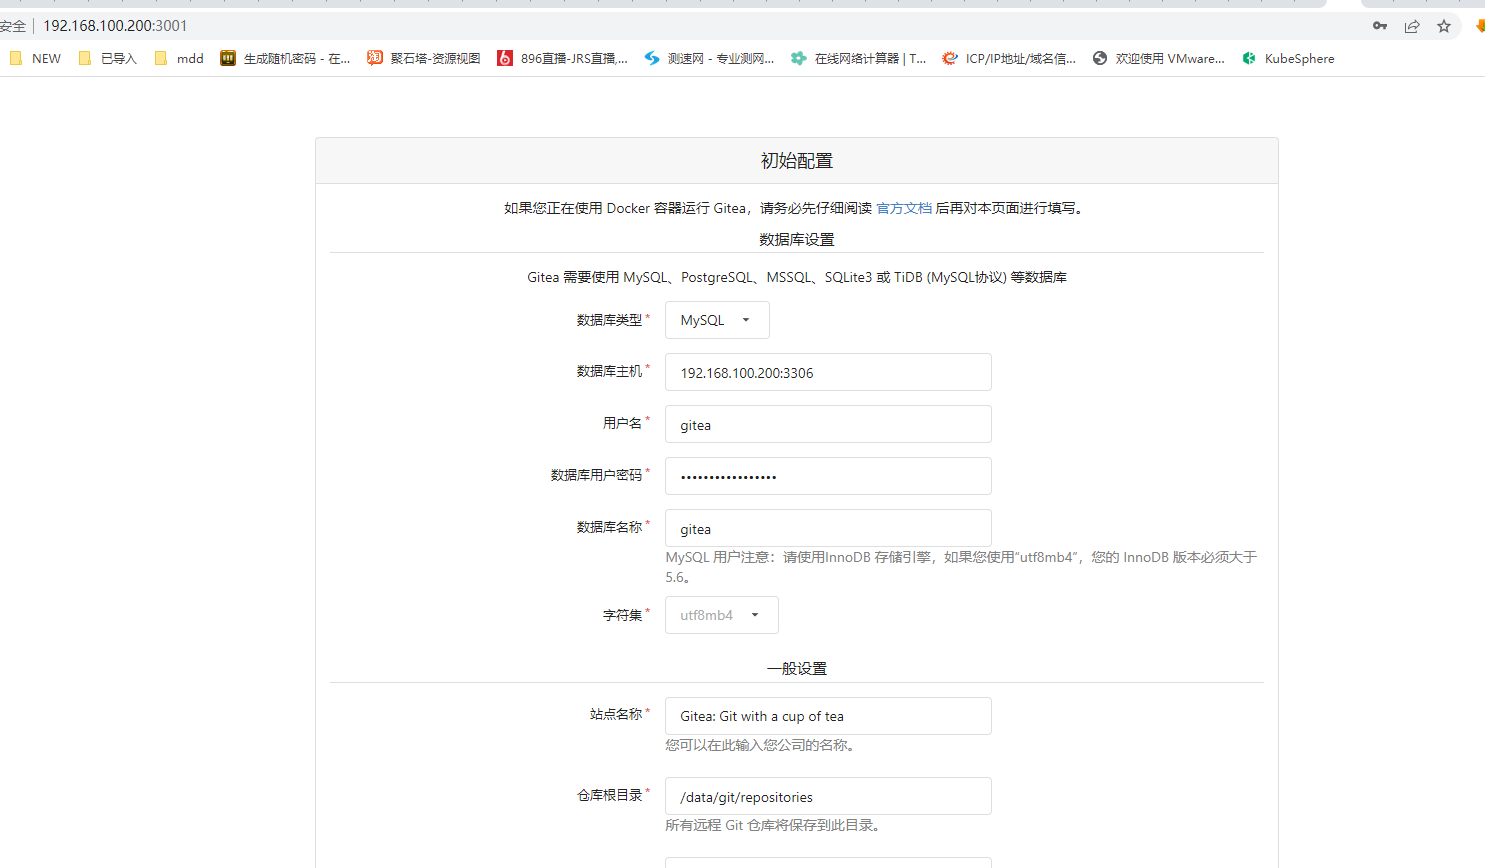Viewport: 1485px width, 868px height.
Task: Click the 数据库名称 input field
Action: coord(828,528)
